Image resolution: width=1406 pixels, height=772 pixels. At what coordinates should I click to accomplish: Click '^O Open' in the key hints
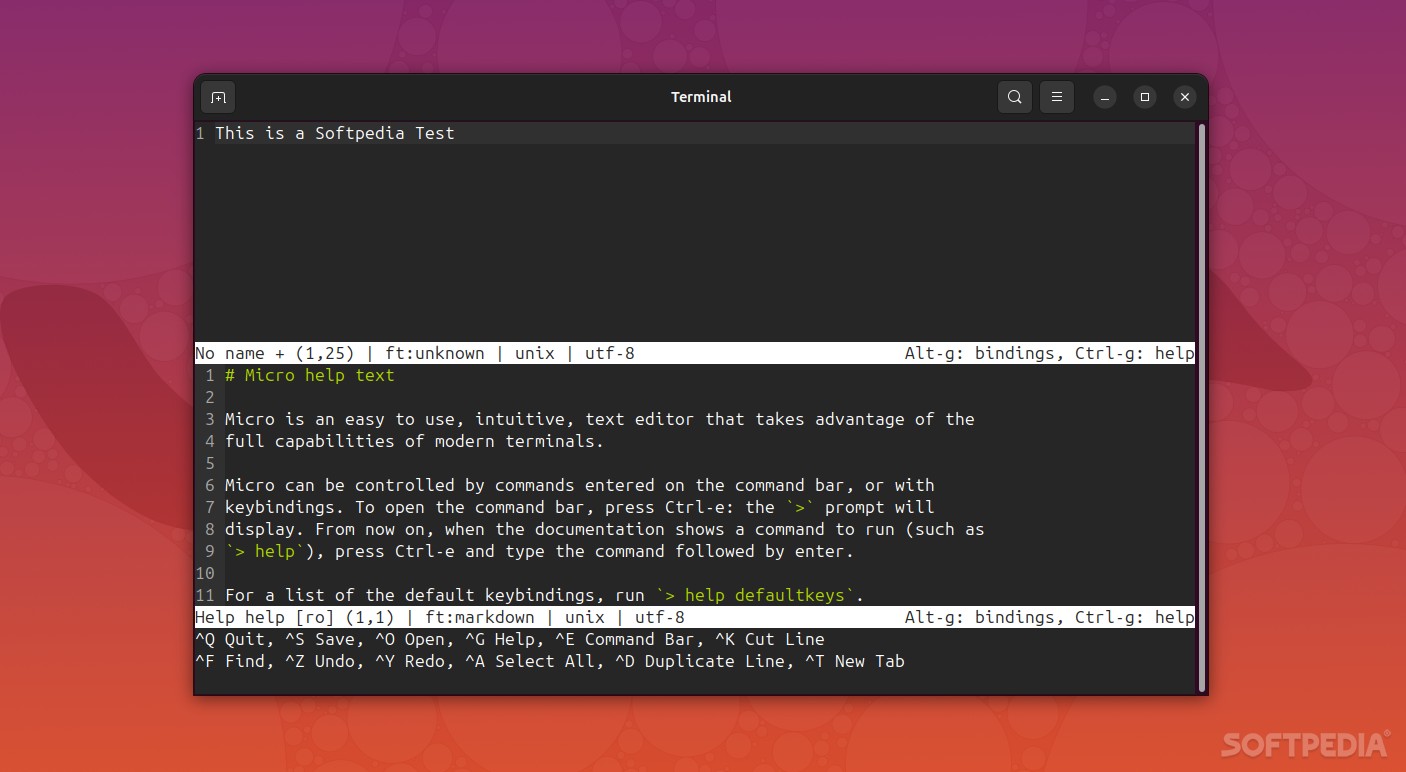coord(410,639)
